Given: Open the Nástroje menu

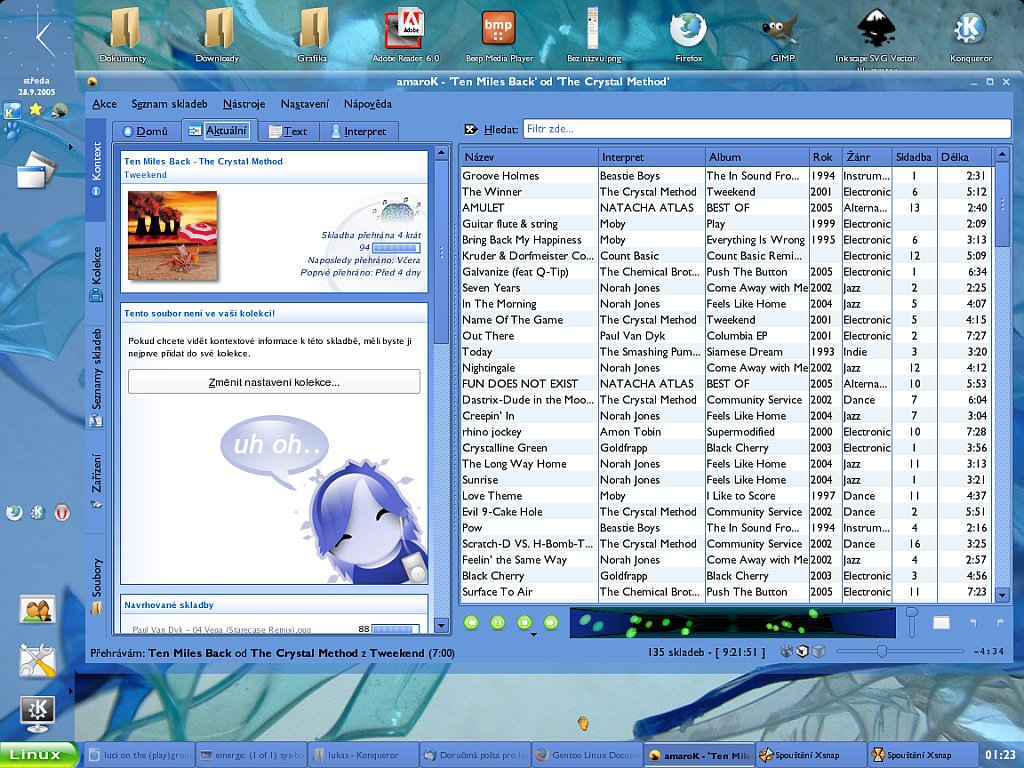Looking at the screenshot, I should pyautogui.click(x=244, y=104).
